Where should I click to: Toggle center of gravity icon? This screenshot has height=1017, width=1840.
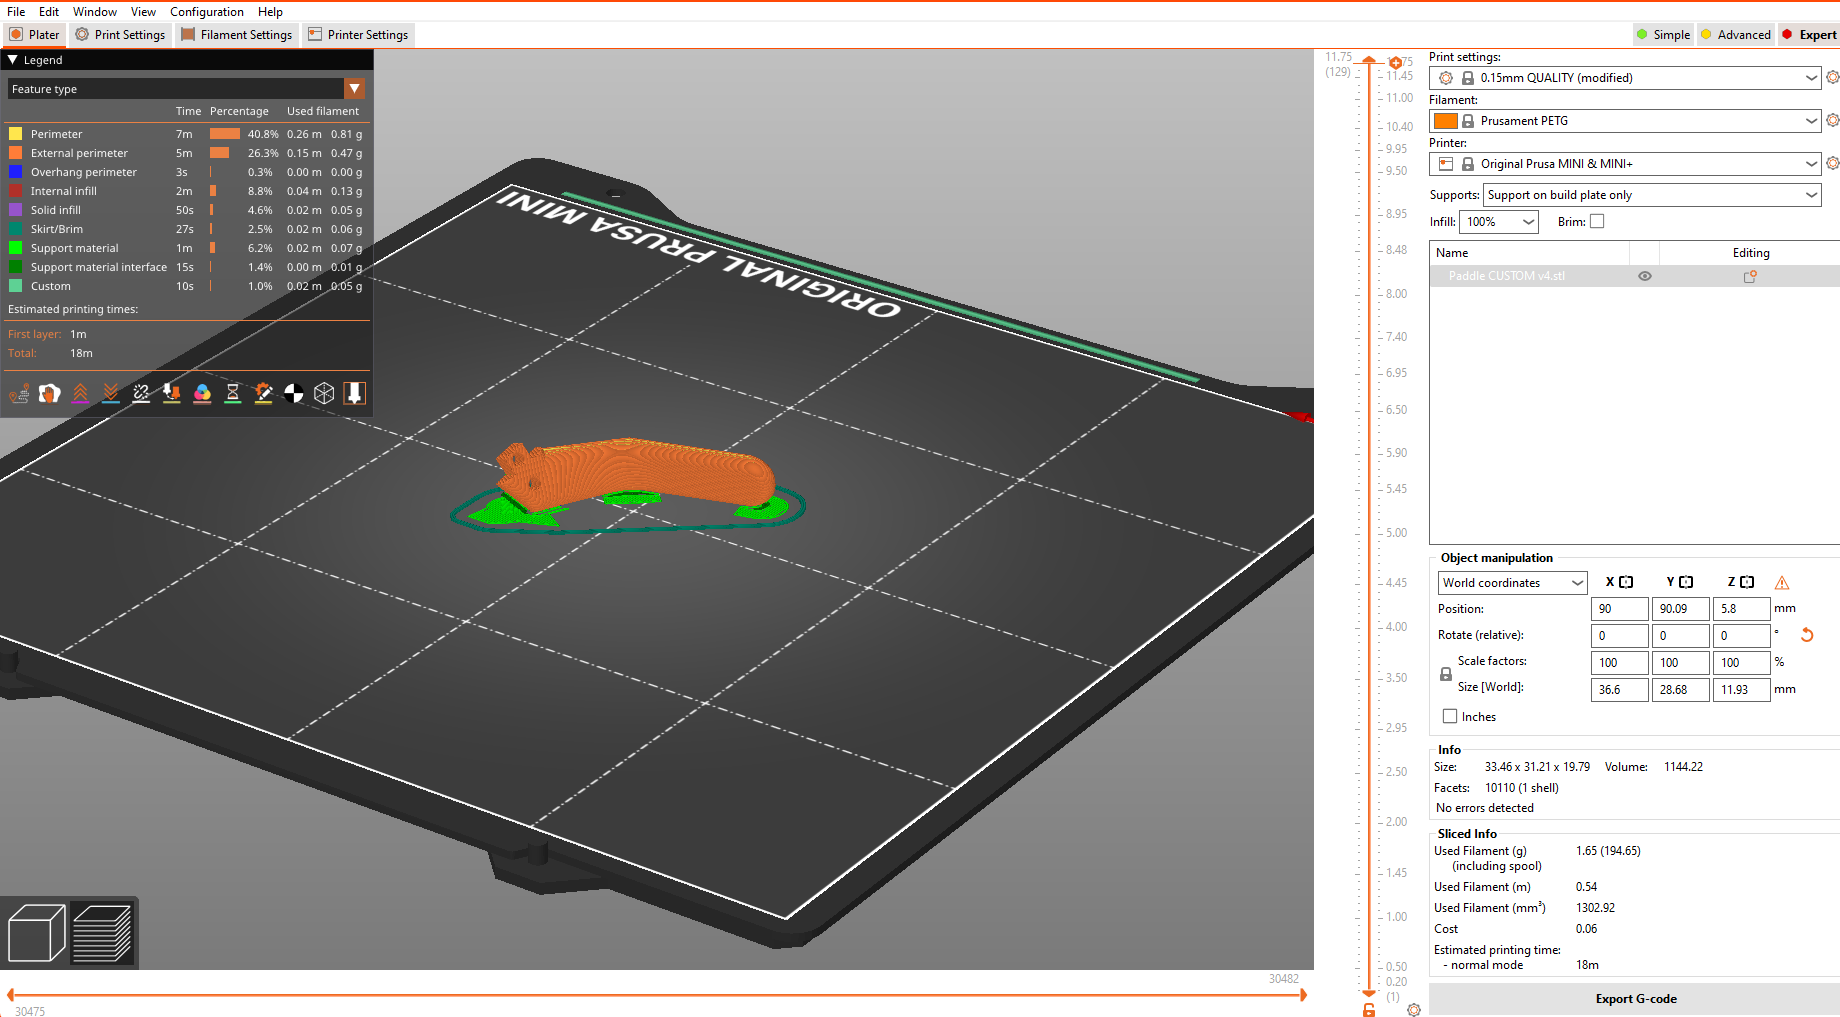tap(294, 394)
